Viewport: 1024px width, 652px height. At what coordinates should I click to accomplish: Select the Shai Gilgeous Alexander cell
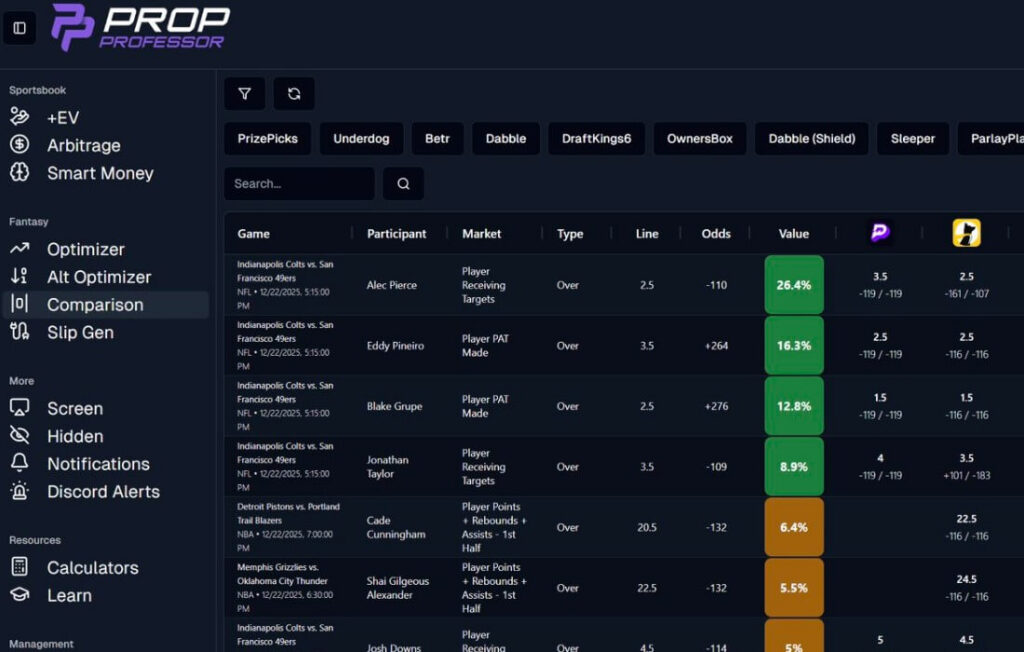click(398, 588)
